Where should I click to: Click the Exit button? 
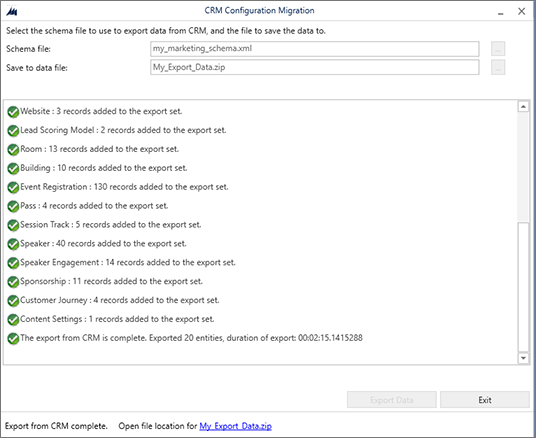click(x=485, y=400)
